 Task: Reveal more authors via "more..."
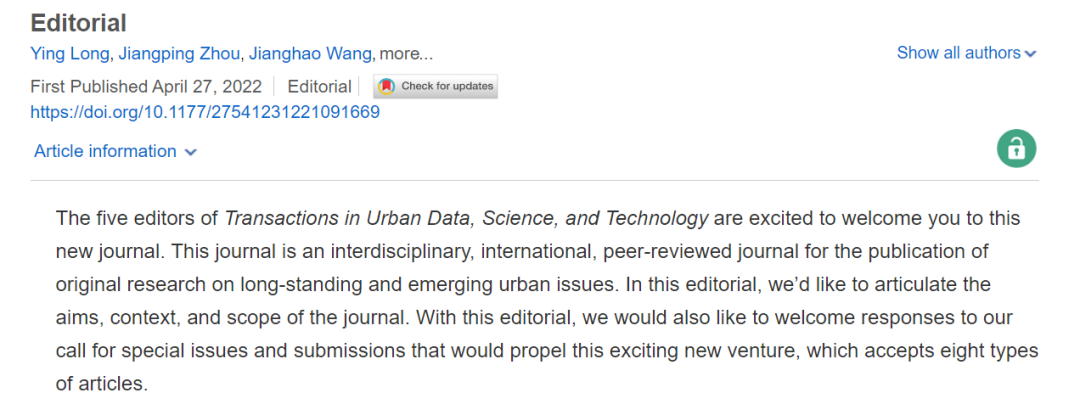(x=406, y=54)
